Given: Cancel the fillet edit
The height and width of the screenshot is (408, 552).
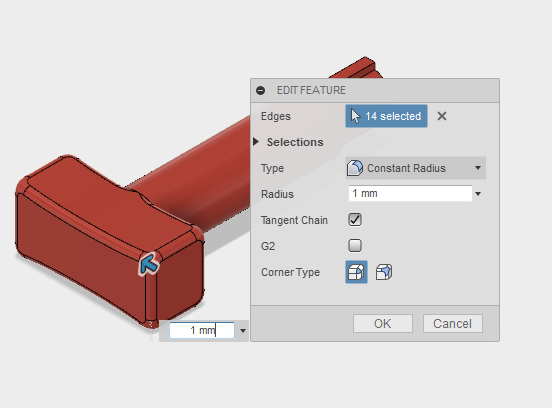Looking at the screenshot, I should tap(452, 324).
